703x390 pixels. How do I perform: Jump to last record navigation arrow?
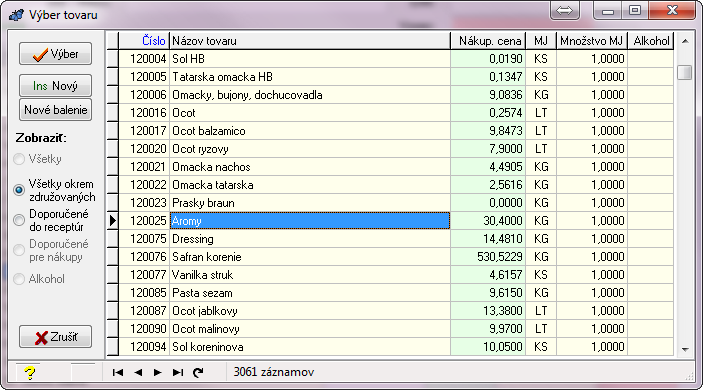point(178,373)
